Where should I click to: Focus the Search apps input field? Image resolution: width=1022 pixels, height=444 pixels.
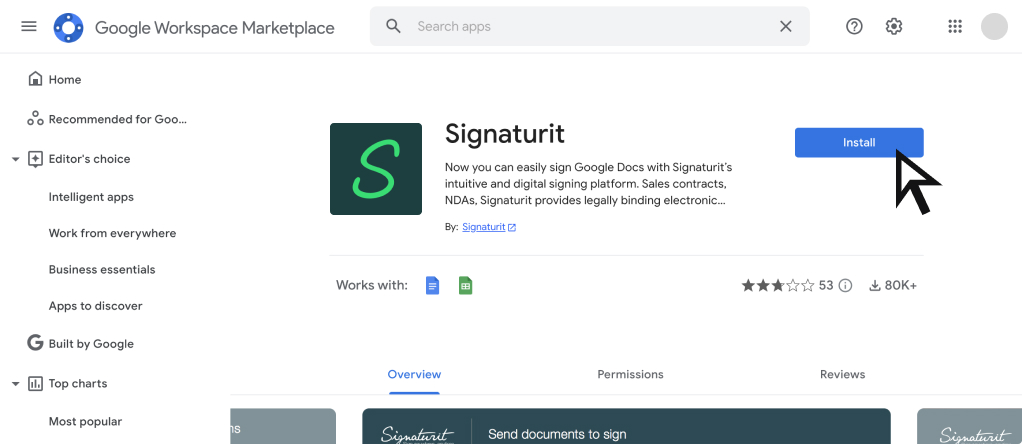[590, 26]
